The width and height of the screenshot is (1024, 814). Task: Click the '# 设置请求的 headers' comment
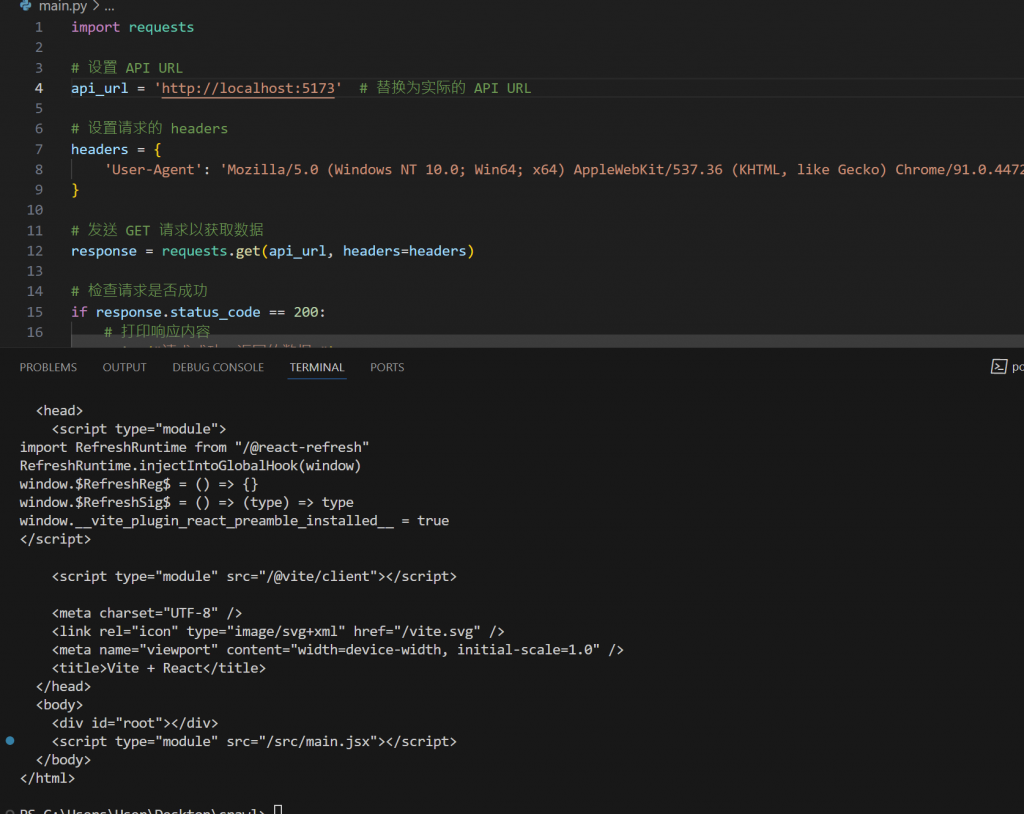[x=150, y=129]
